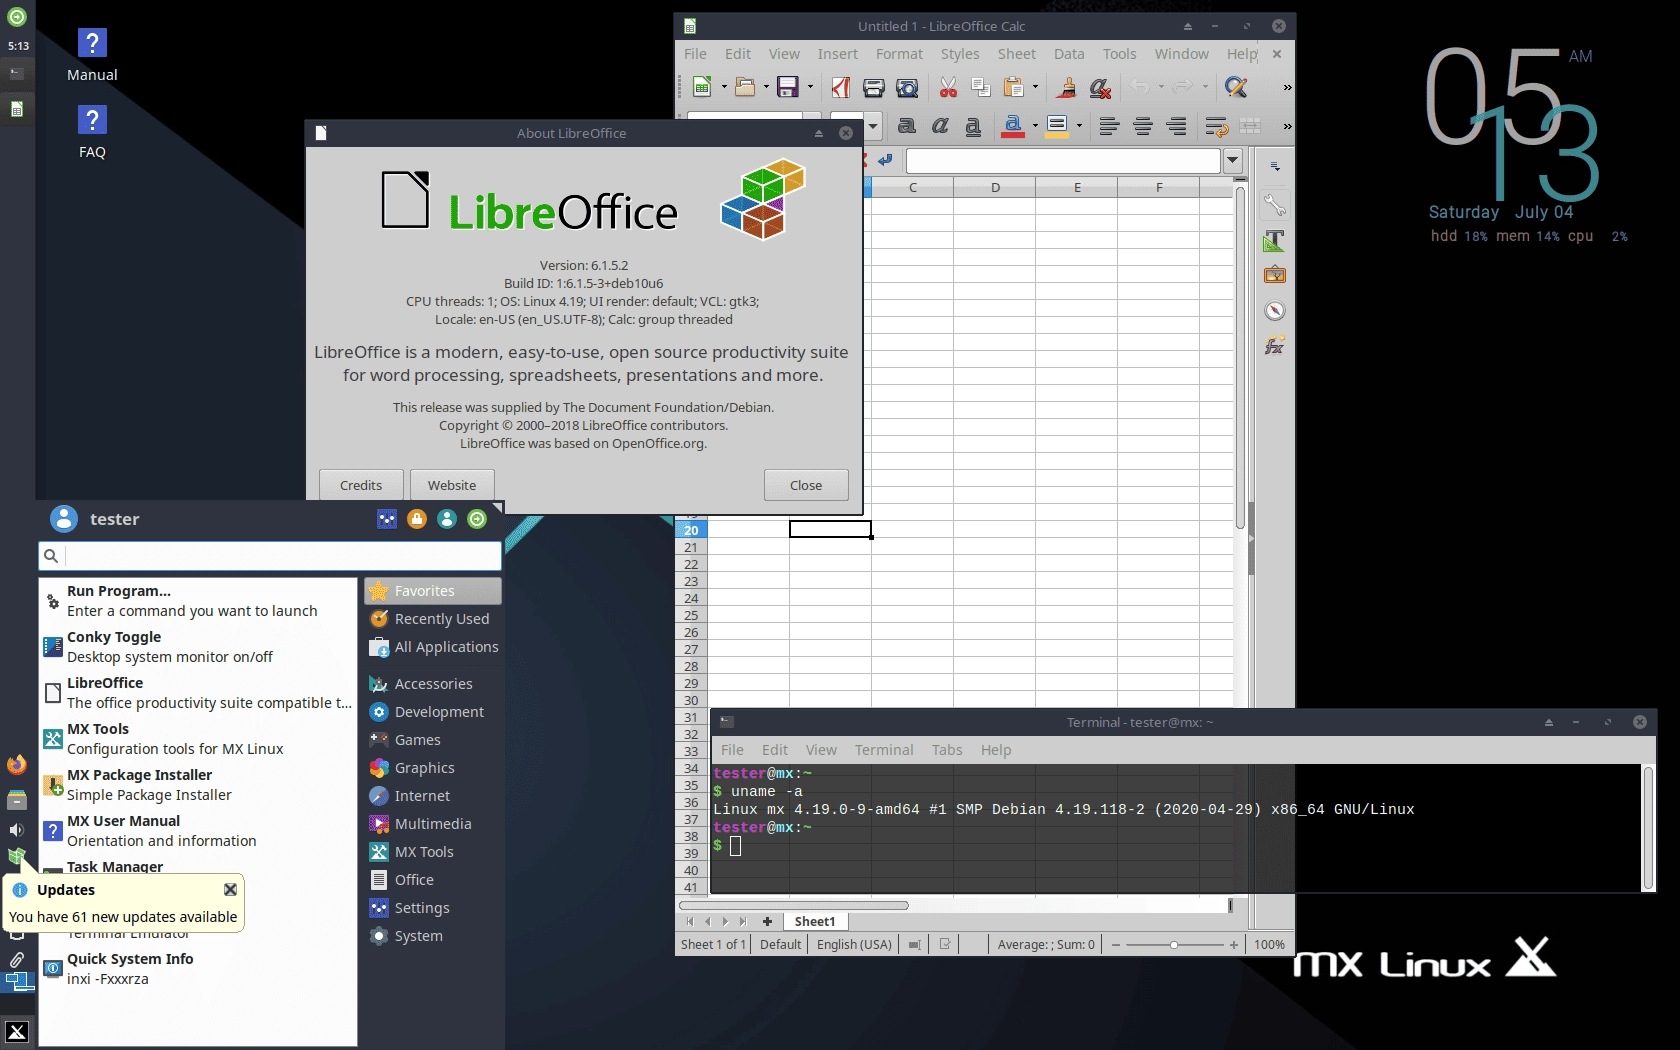Click the Cut scissors icon in Calc
1680x1050 pixels.
(x=948, y=87)
